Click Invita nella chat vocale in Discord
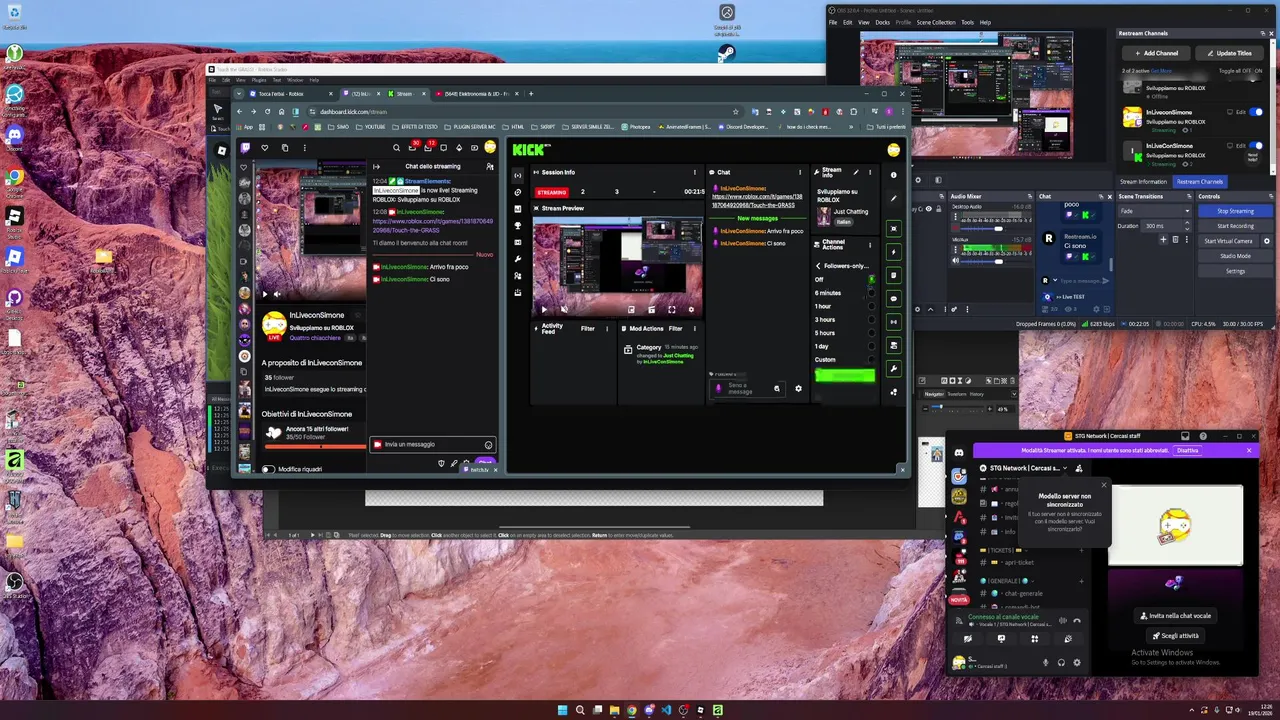 [1175, 616]
